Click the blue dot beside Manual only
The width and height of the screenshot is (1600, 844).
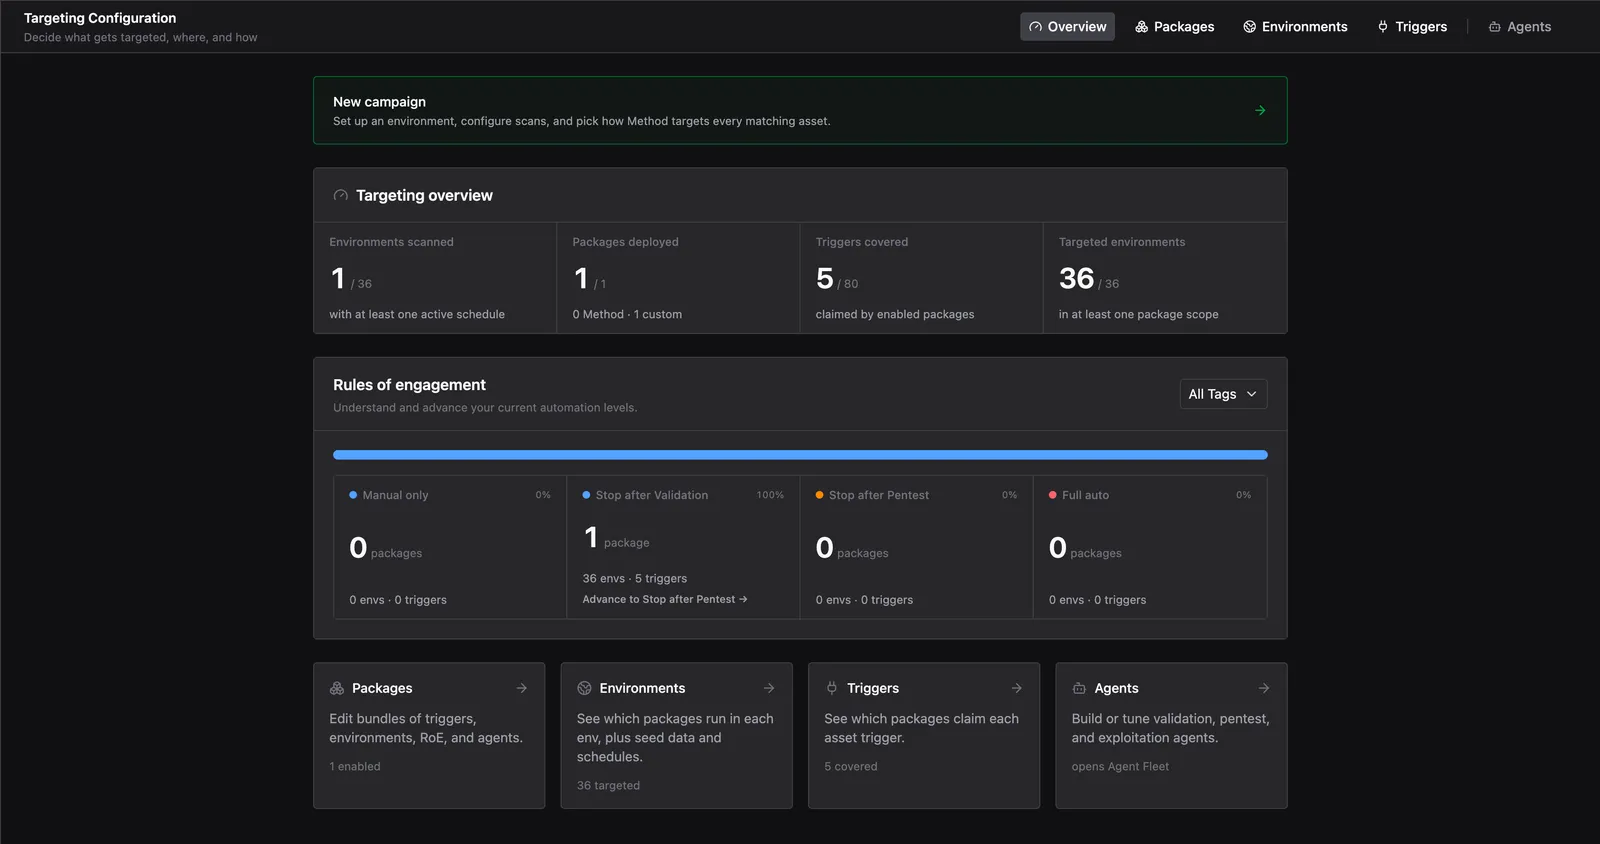coord(353,495)
